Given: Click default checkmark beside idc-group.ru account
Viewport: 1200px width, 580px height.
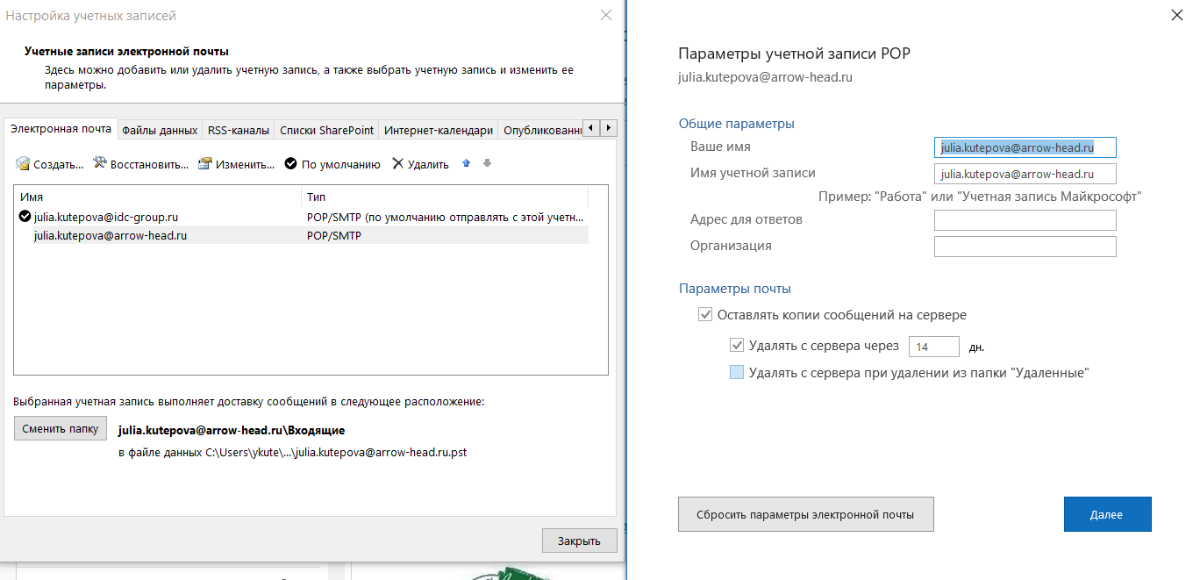Looking at the screenshot, I should pos(25,216).
